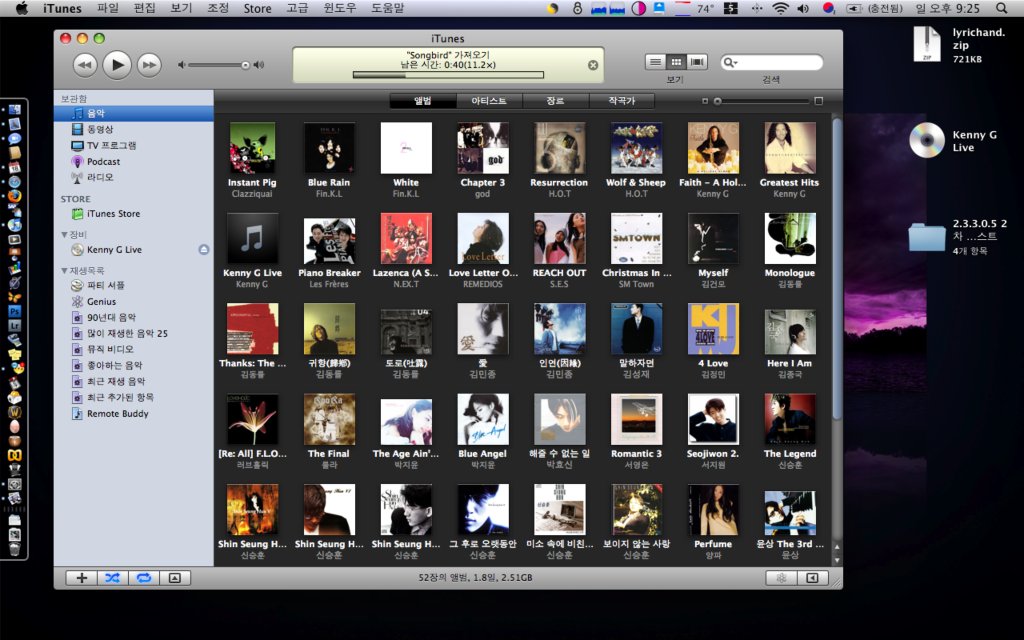Switch to list view
The width and height of the screenshot is (1024, 640).
point(656,62)
